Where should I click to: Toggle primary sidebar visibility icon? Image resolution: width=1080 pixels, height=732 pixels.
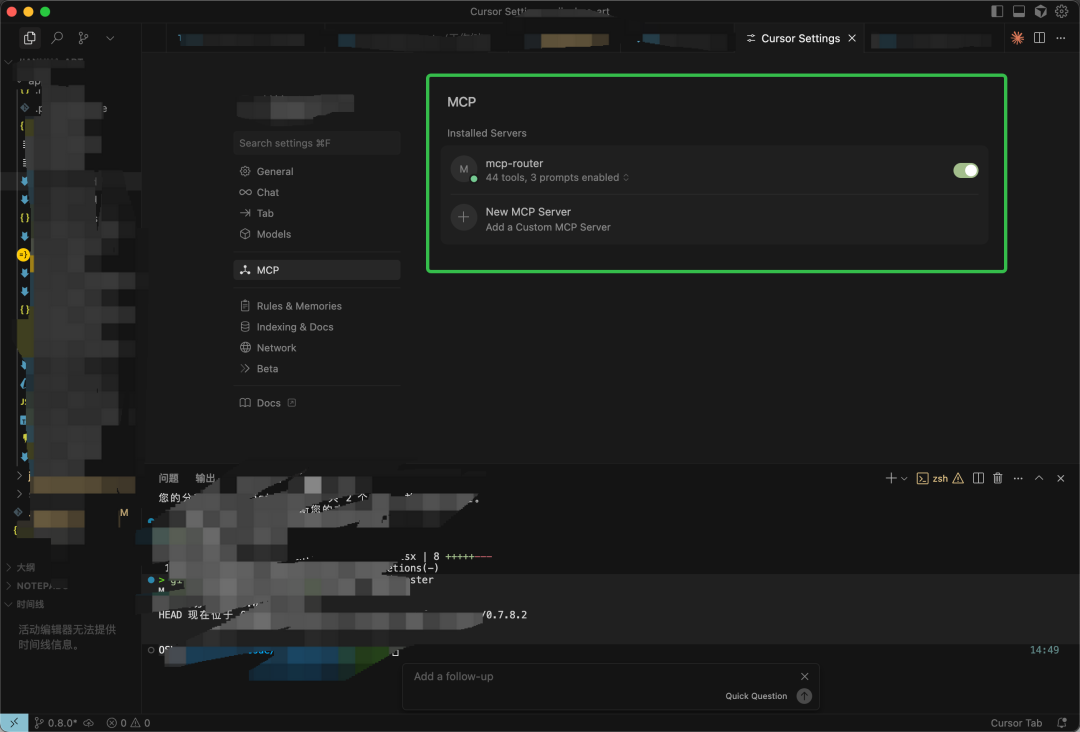[997, 11]
